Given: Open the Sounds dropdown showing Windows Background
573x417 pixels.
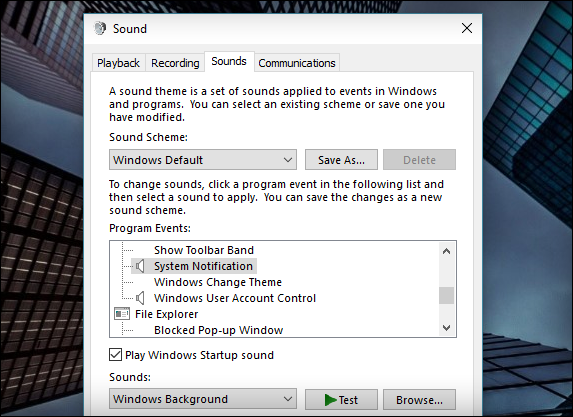Looking at the screenshot, I should coord(203,399).
